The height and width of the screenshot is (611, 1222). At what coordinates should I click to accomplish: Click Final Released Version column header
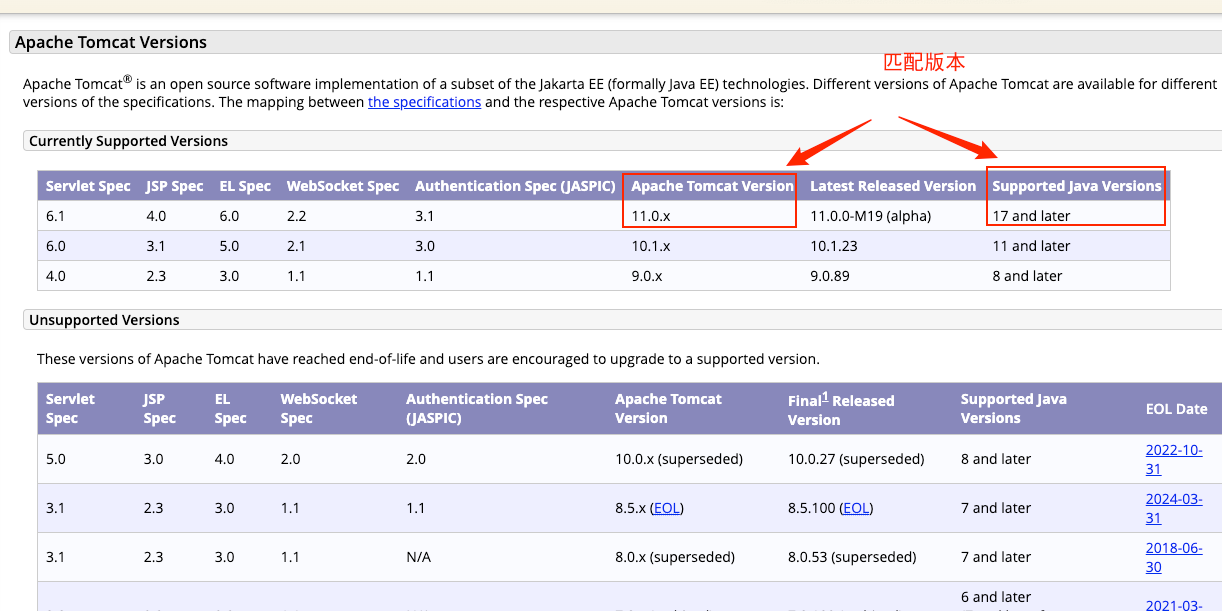click(x=841, y=409)
